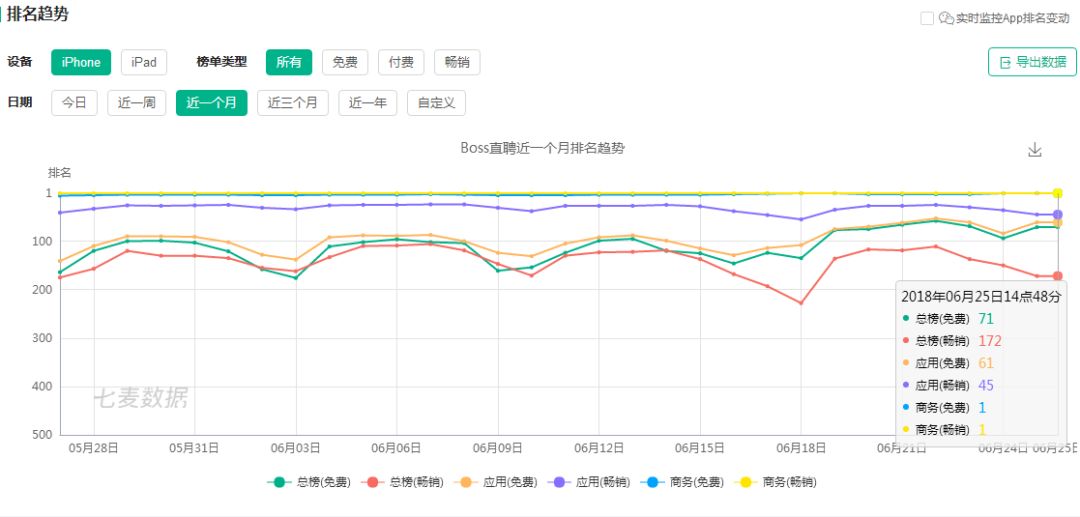
Task: Click the 导出数据 export button
Action: (1032, 62)
